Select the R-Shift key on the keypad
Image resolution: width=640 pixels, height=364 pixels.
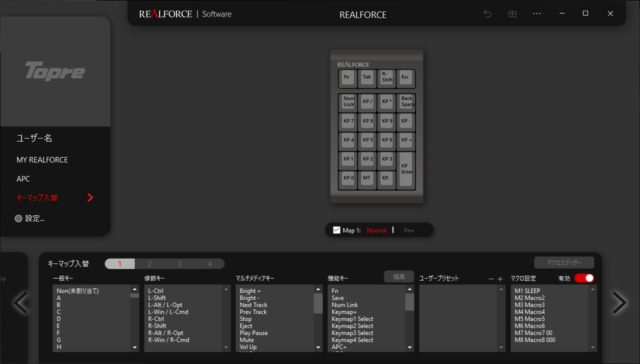(386, 78)
